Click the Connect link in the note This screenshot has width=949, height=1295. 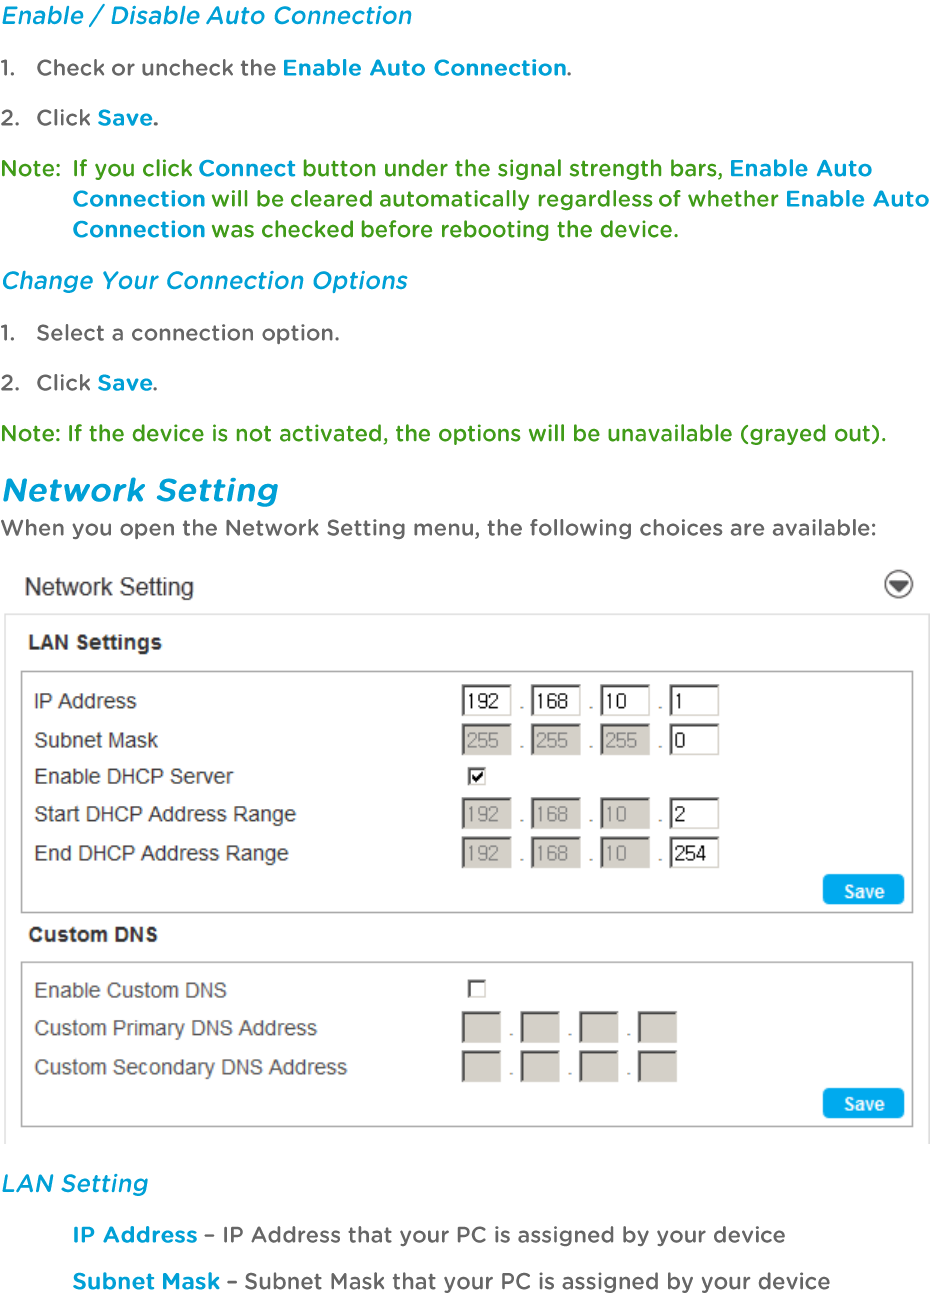pyautogui.click(x=247, y=168)
